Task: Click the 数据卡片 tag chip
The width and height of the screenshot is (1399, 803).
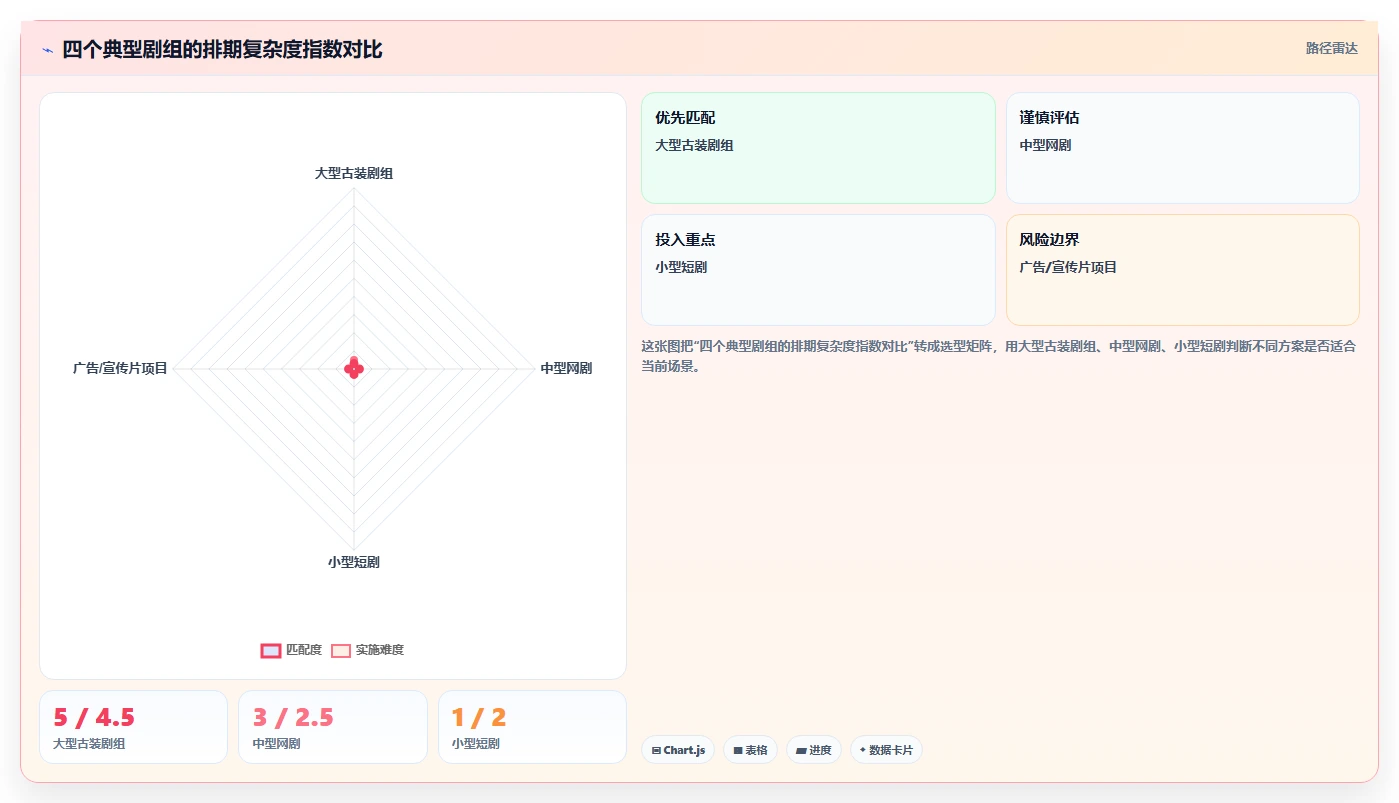Action: click(x=886, y=750)
